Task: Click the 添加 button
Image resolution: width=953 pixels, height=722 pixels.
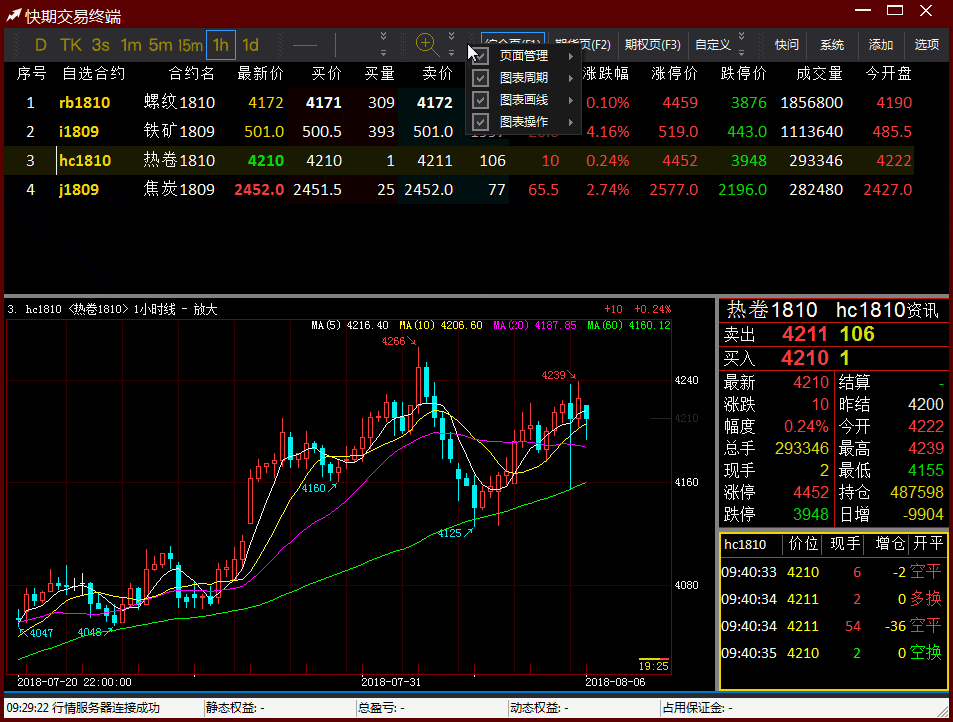Action: [x=881, y=45]
